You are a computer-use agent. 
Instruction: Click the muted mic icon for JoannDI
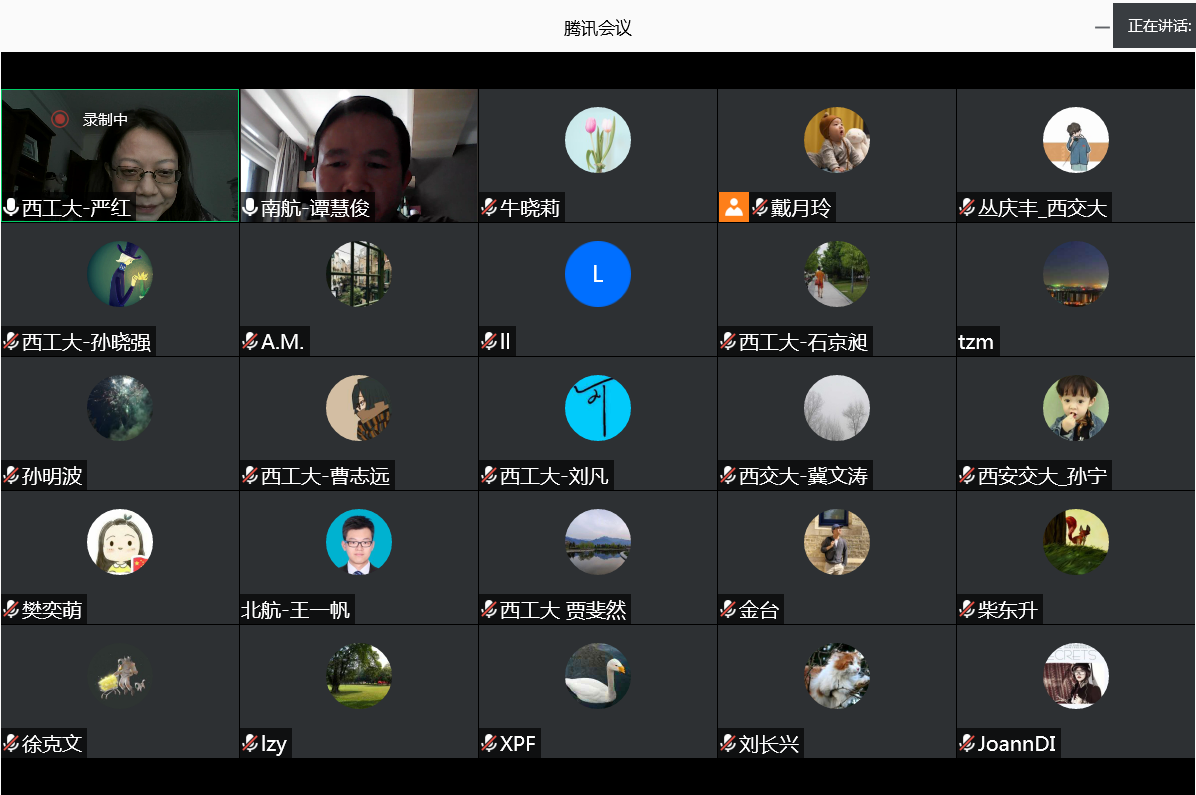[967, 743]
